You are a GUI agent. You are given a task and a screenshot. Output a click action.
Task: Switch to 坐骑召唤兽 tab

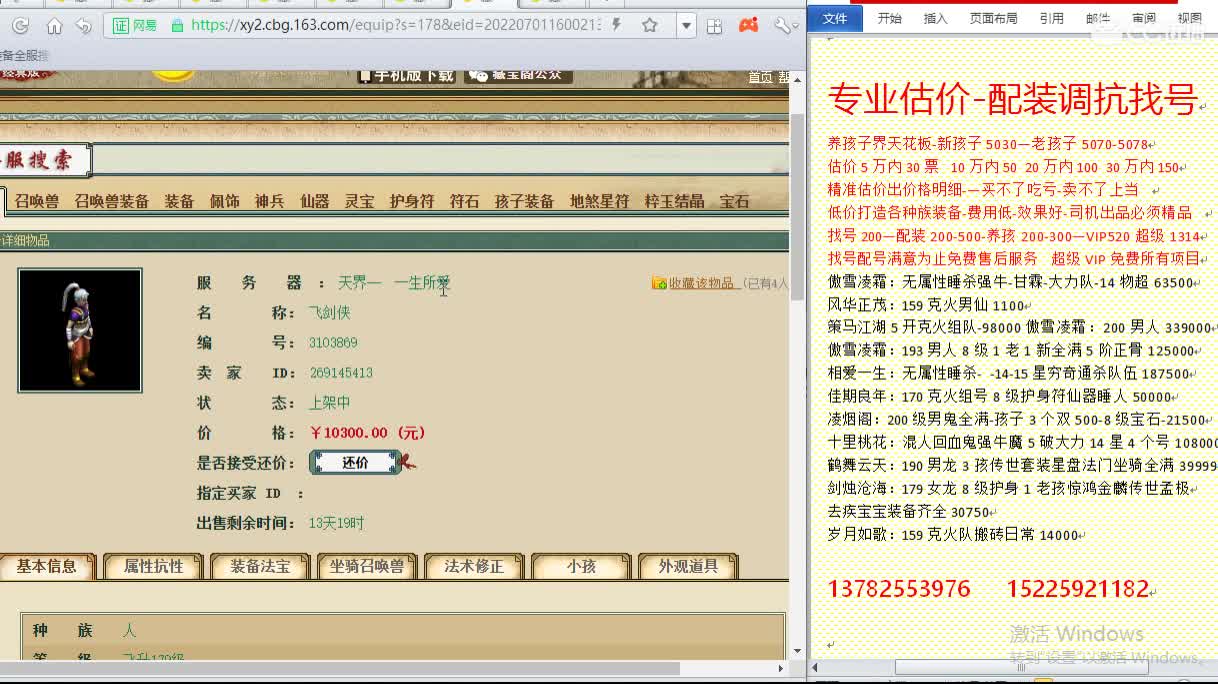click(x=367, y=566)
